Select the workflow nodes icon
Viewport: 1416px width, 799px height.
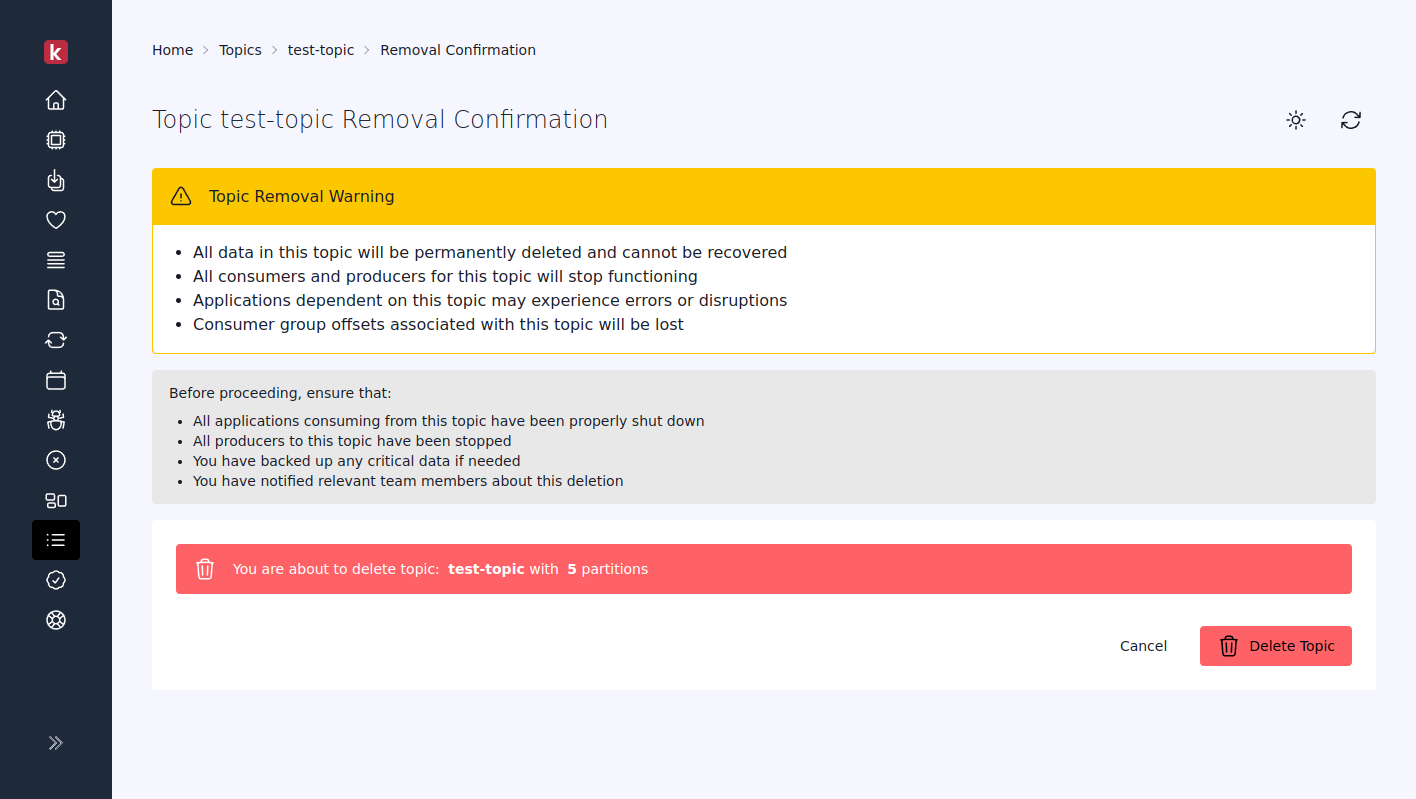(x=56, y=500)
